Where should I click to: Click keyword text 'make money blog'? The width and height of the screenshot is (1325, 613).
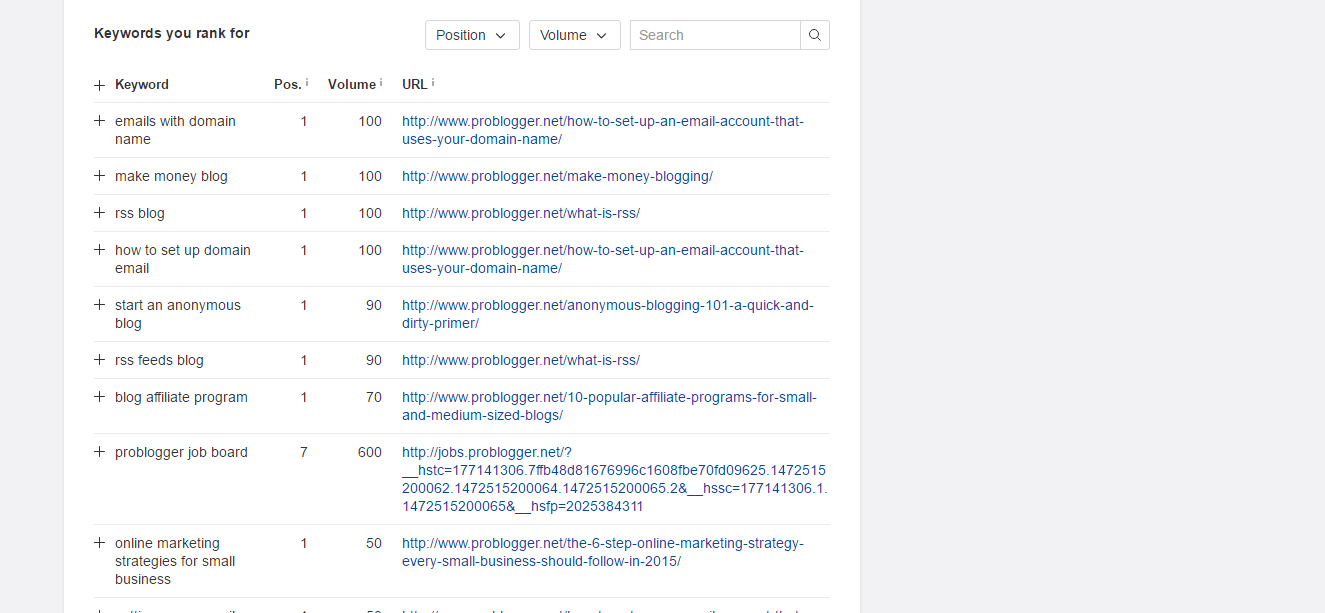tap(171, 176)
